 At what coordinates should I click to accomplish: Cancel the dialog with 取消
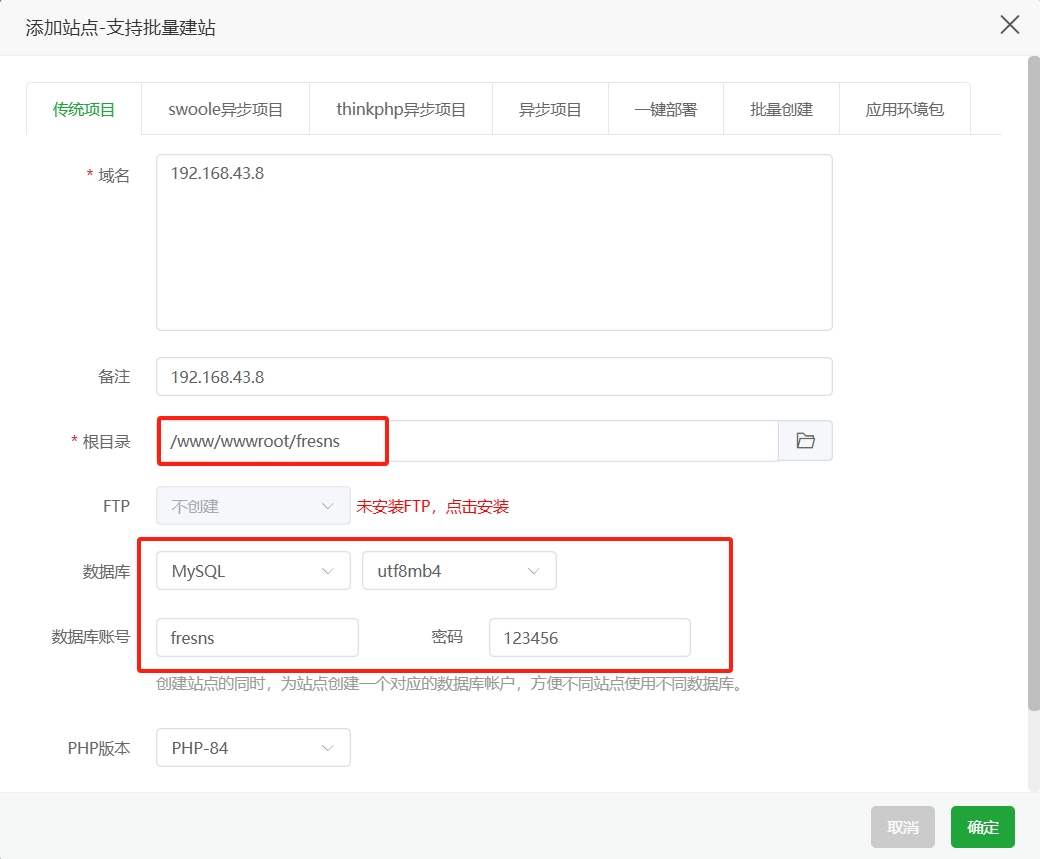coord(902,827)
